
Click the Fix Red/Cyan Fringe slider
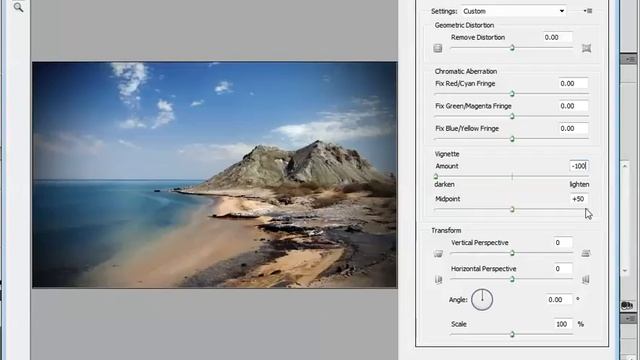[x=512, y=94]
